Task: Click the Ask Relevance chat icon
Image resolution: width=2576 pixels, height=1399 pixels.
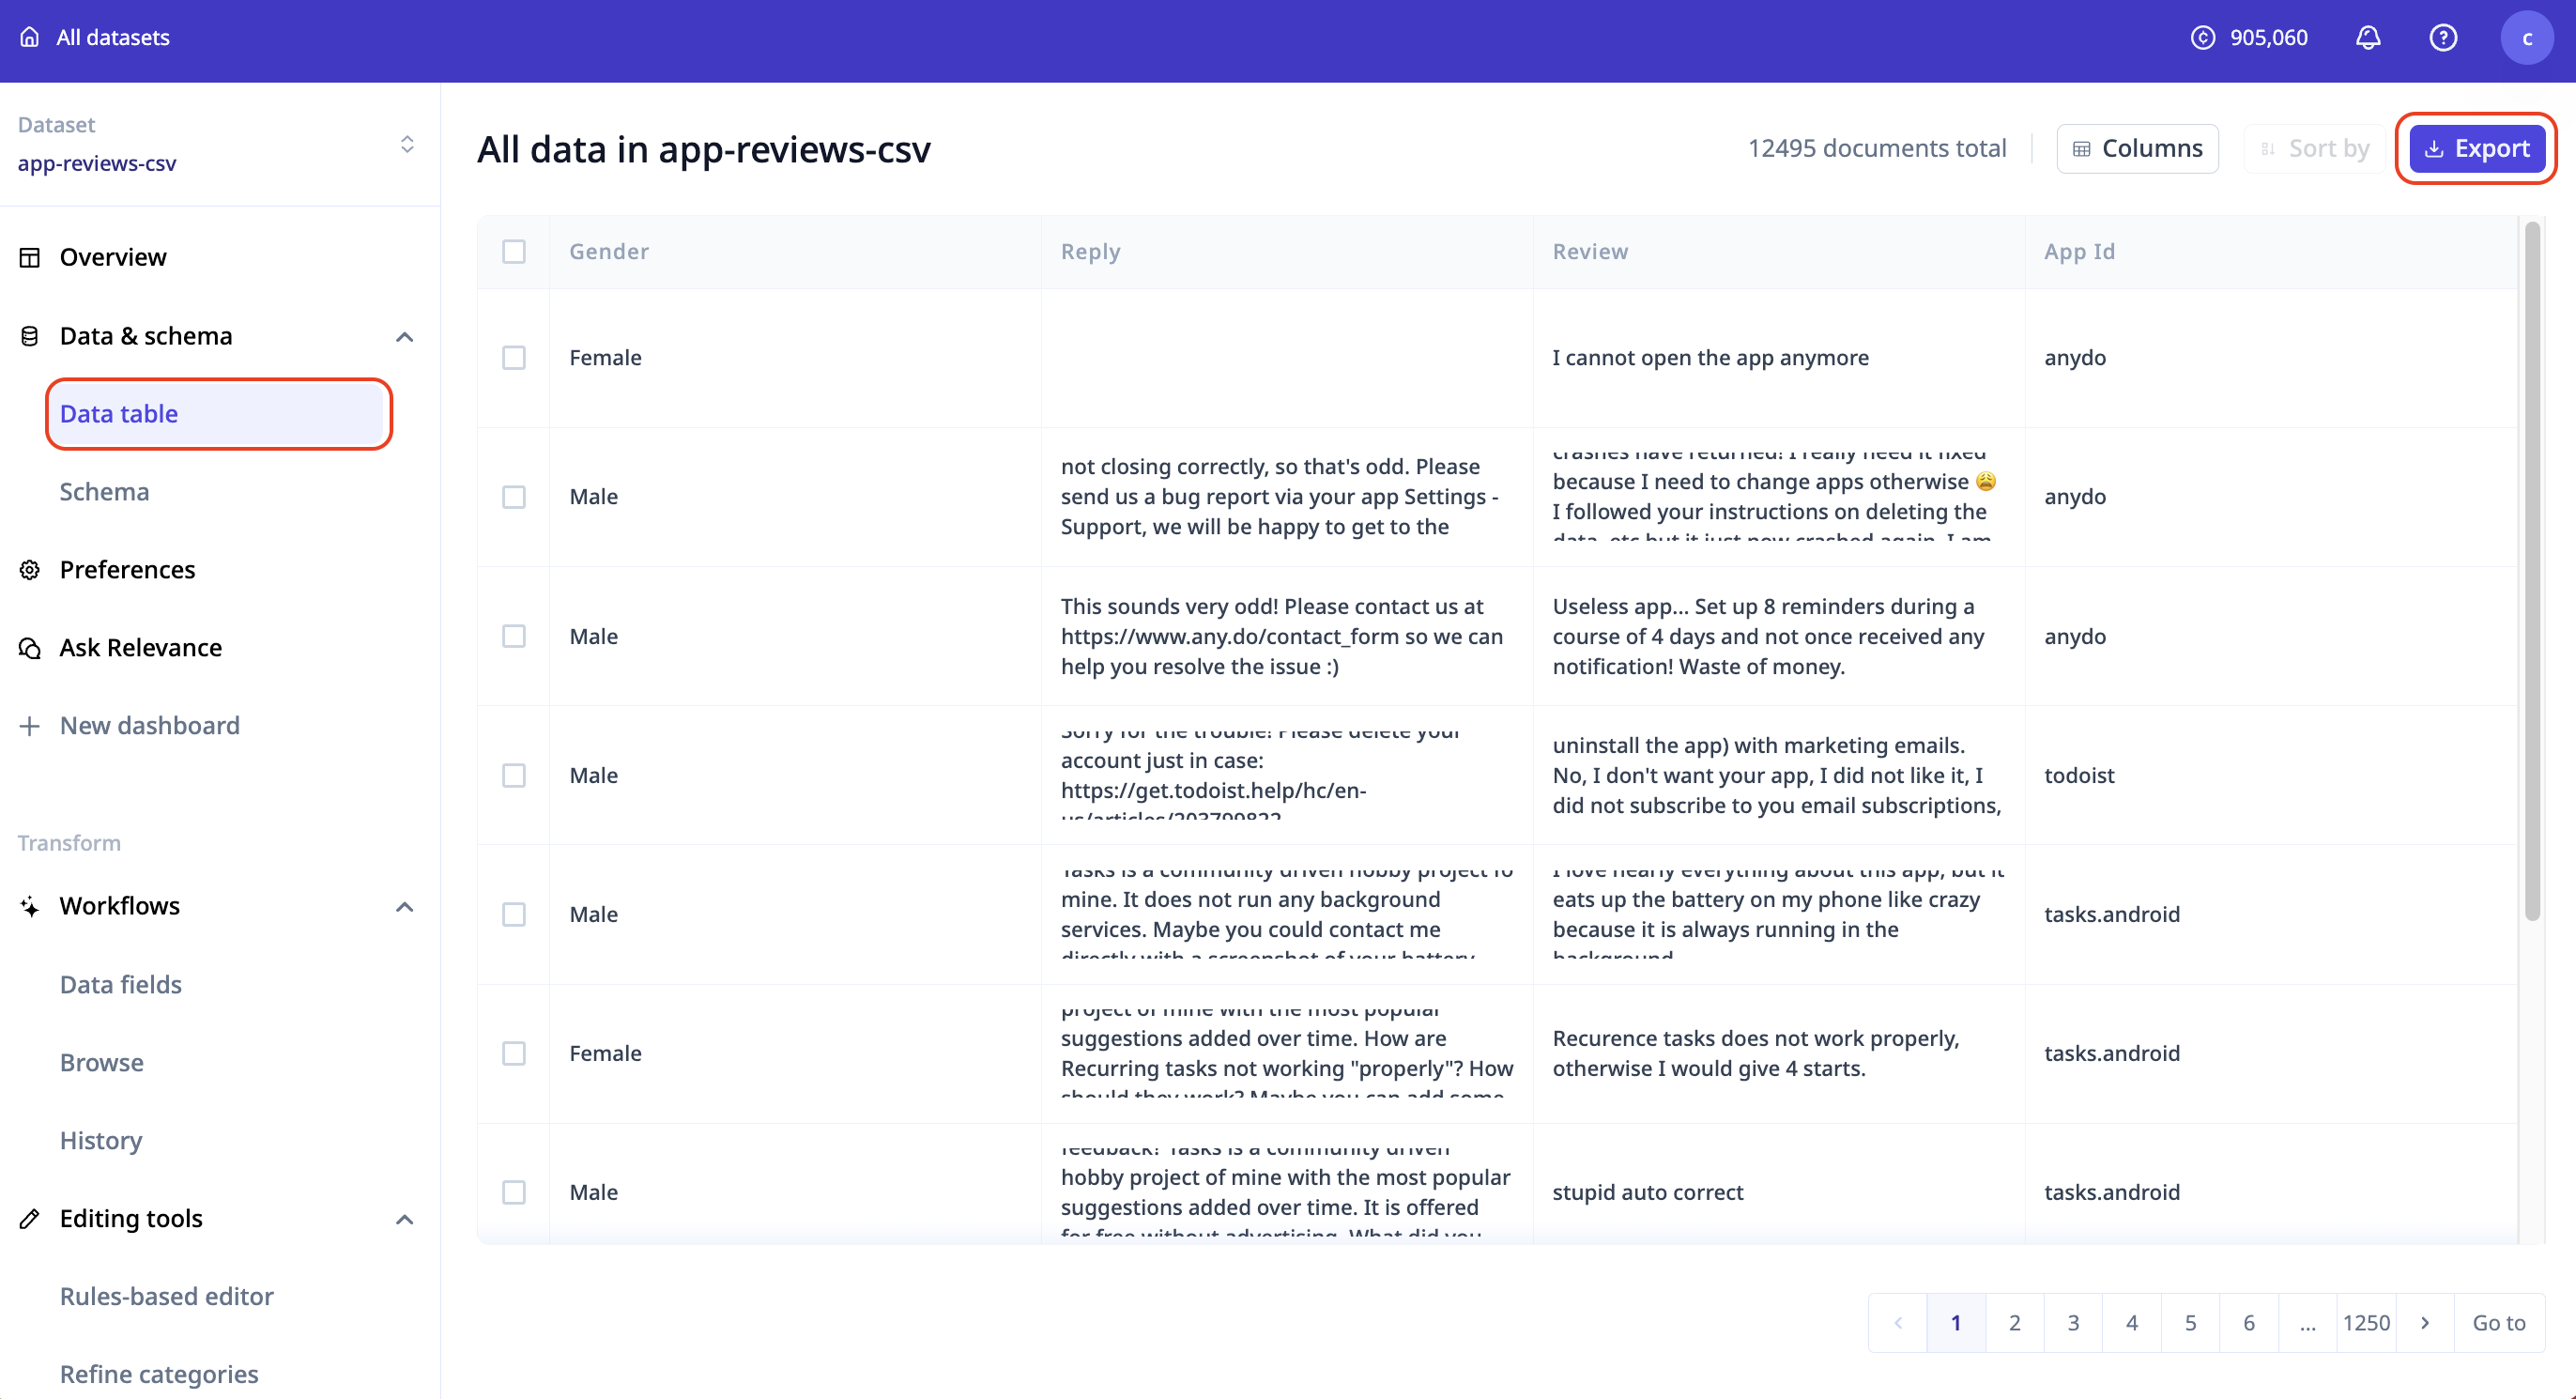Action: click(30, 648)
